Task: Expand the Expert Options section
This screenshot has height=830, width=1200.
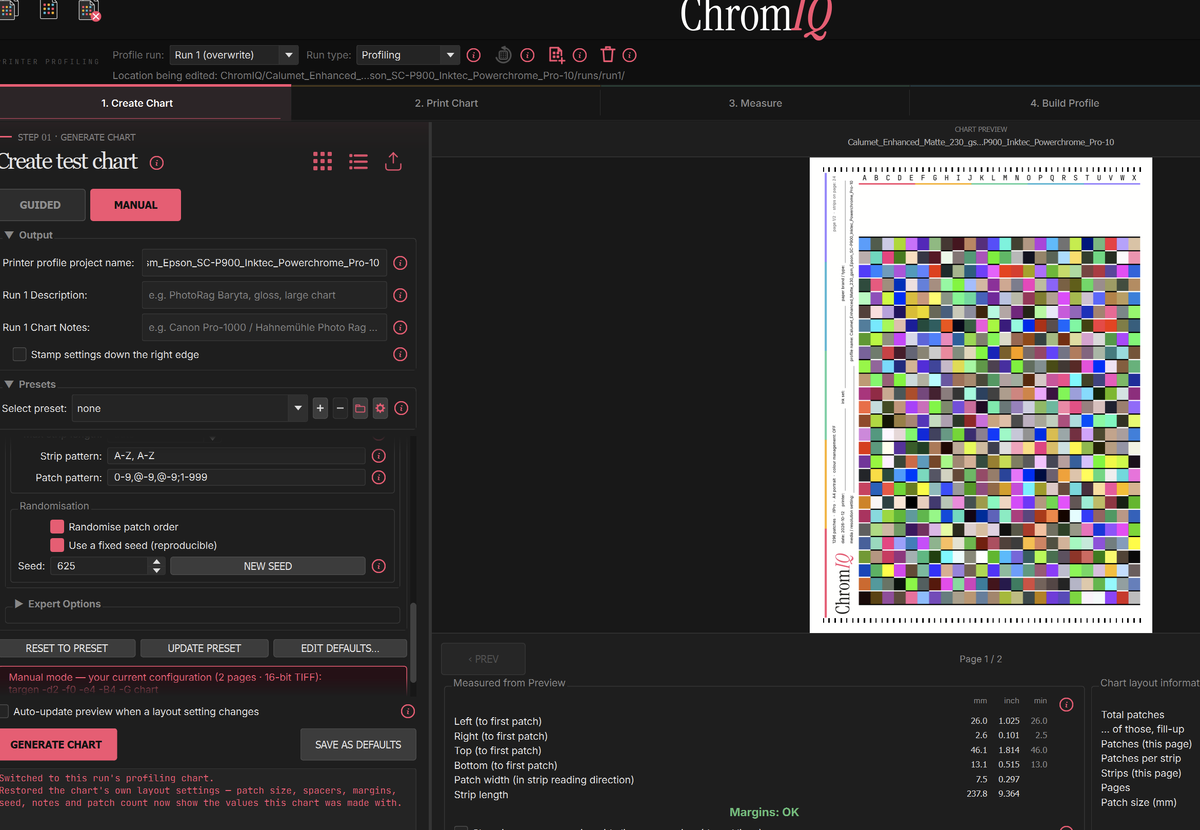Action: click(x=64, y=604)
